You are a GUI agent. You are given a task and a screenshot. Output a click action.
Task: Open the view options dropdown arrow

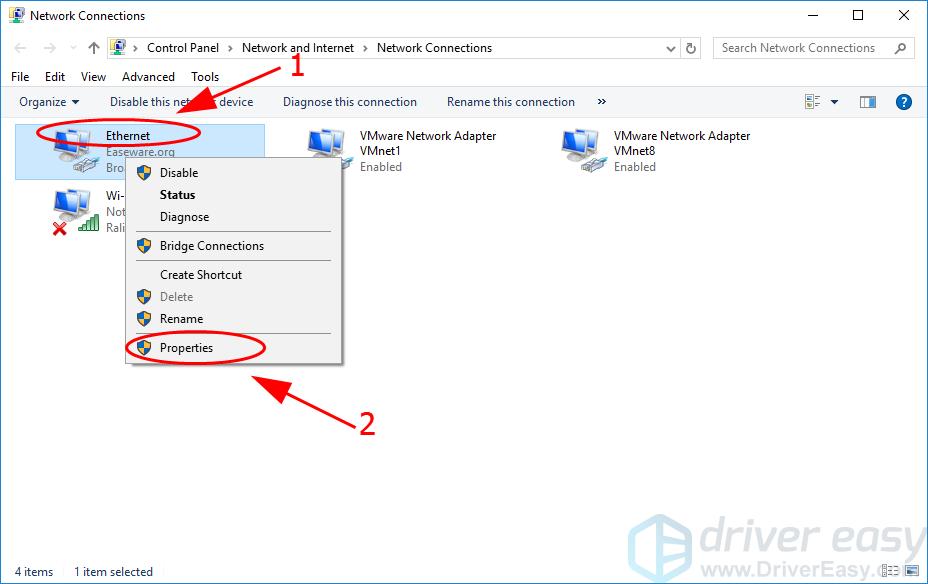[835, 102]
